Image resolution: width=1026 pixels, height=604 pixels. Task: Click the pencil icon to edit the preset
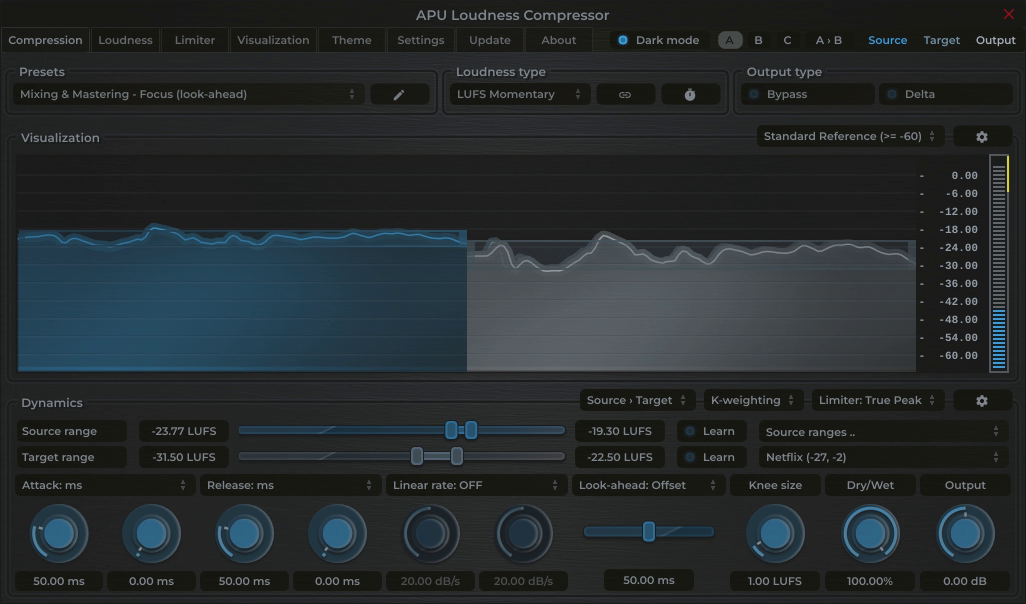coord(399,94)
